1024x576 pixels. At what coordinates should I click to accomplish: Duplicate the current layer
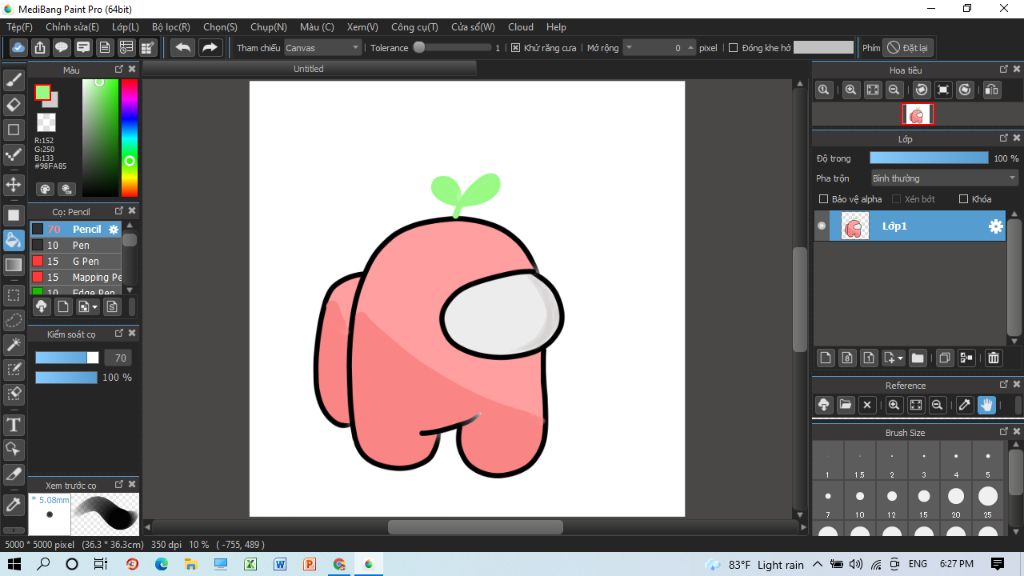[x=944, y=358]
